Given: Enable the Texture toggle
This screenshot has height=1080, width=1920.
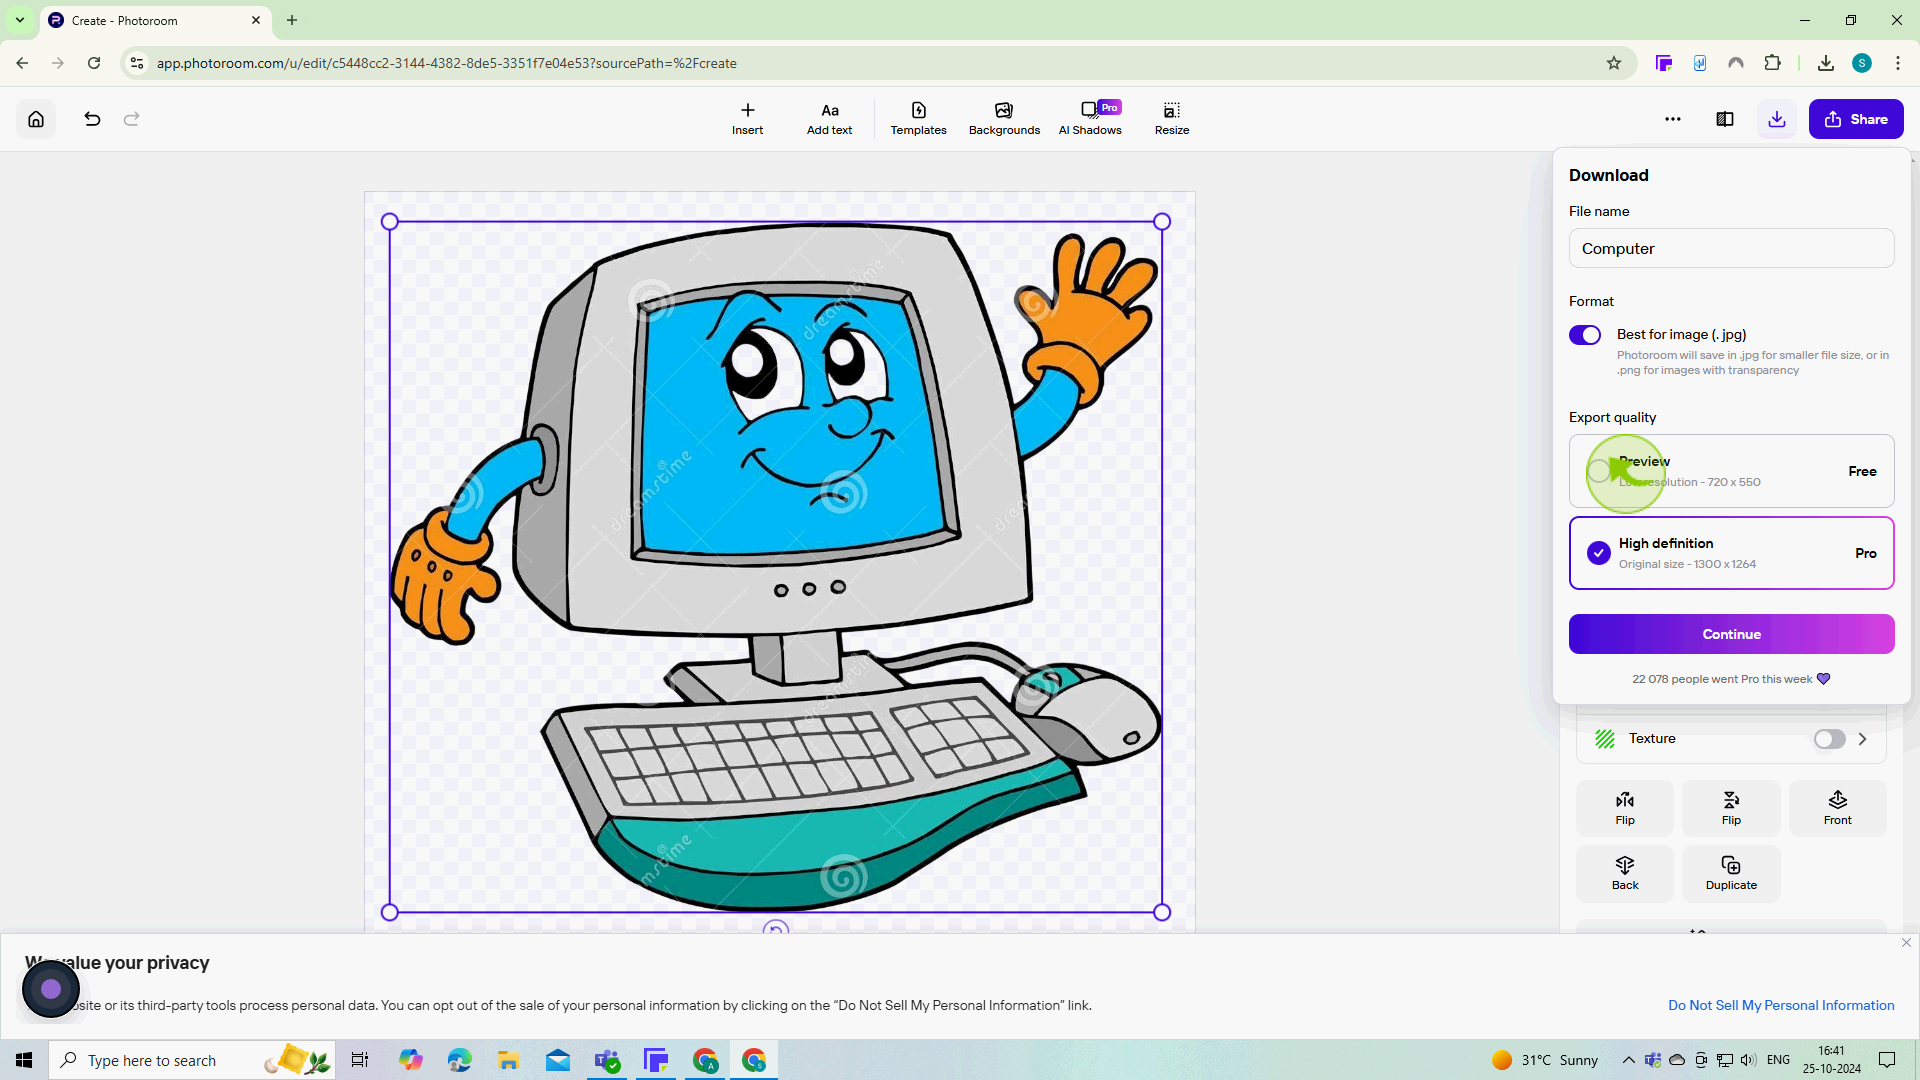Looking at the screenshot, I should coord(1830,738).
